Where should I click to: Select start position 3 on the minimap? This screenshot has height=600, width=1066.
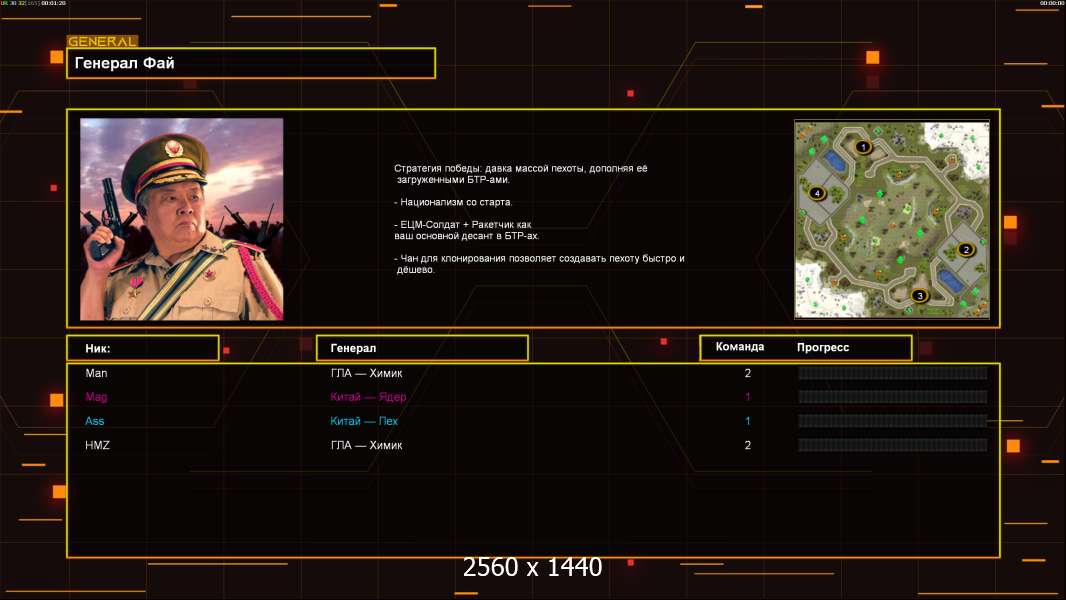point(920,295)
